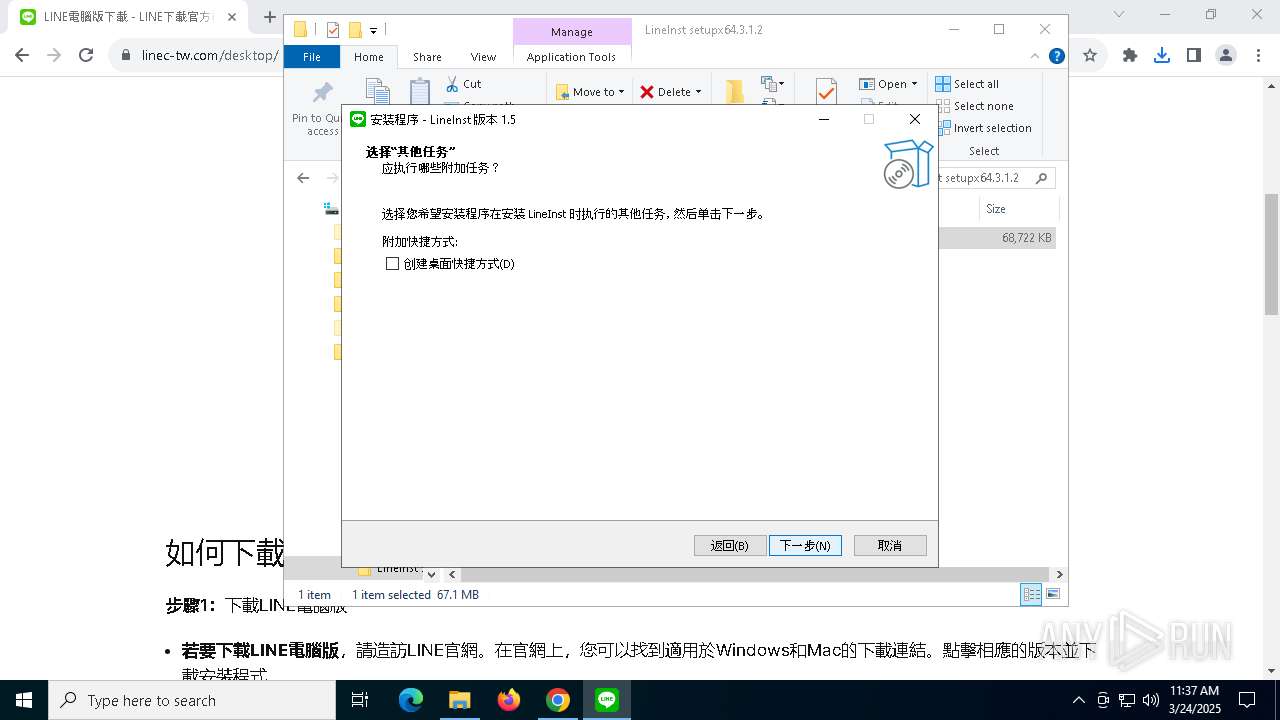The image size is (1280, 720).
Task: Open Windows Start menu
Action: (24, 700)
